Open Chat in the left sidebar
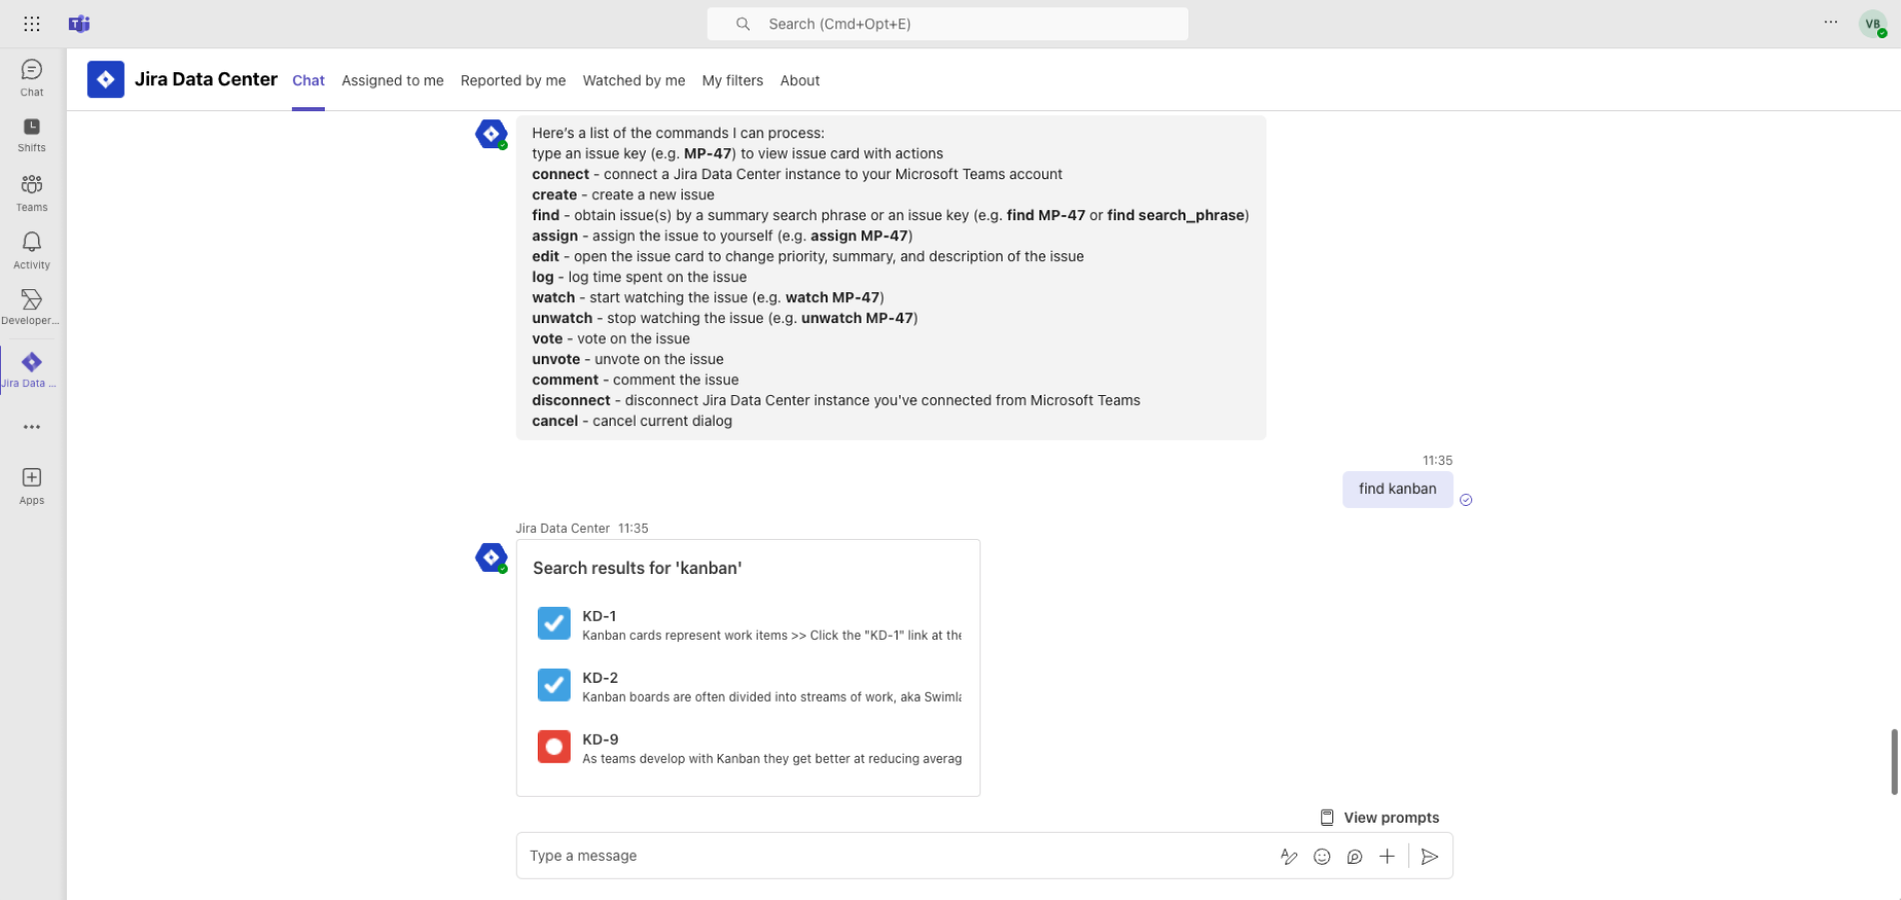Image resolution: width=1901 pixels, height=900 pixels. pos(32,78)
